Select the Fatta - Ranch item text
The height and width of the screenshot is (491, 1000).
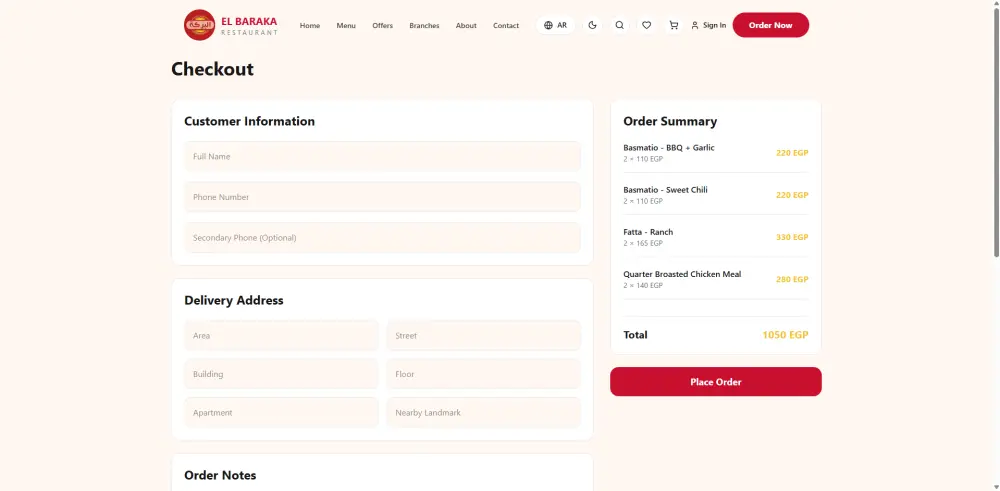648,232
